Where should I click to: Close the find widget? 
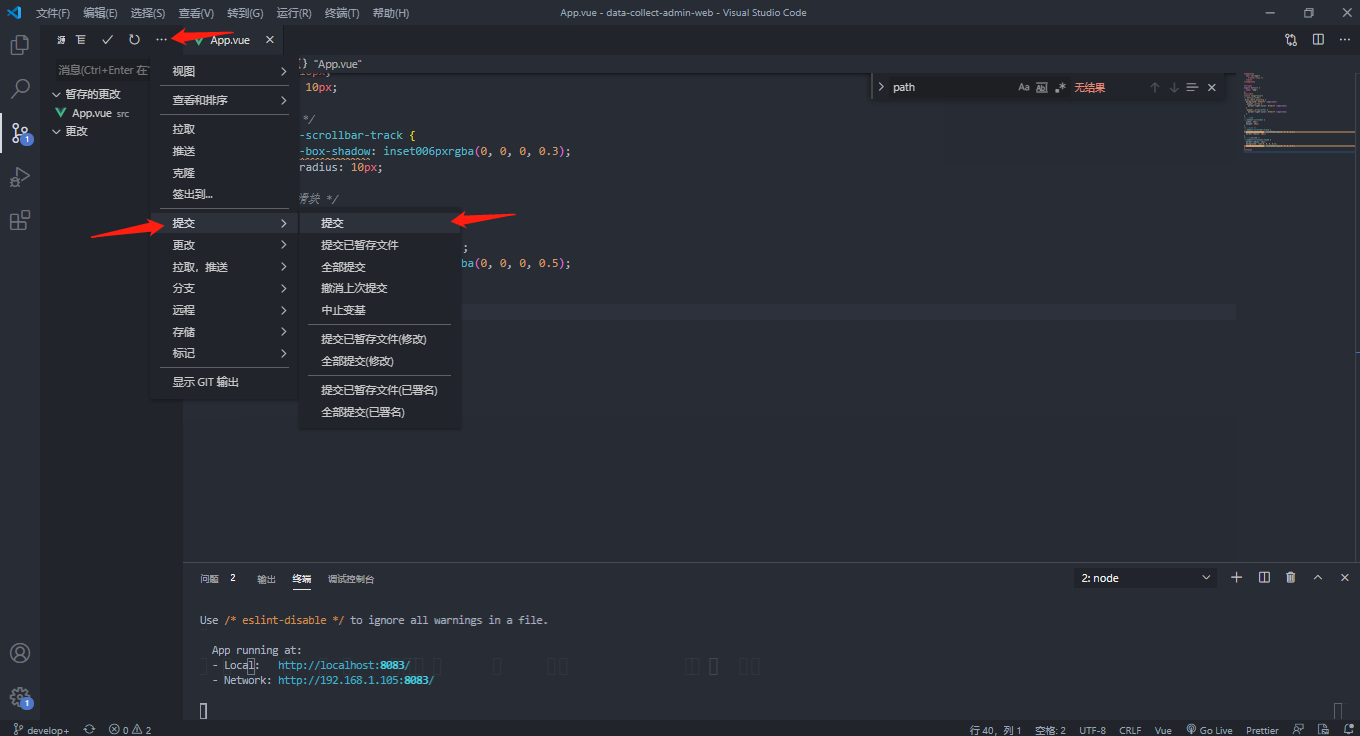click(1212, 88)
